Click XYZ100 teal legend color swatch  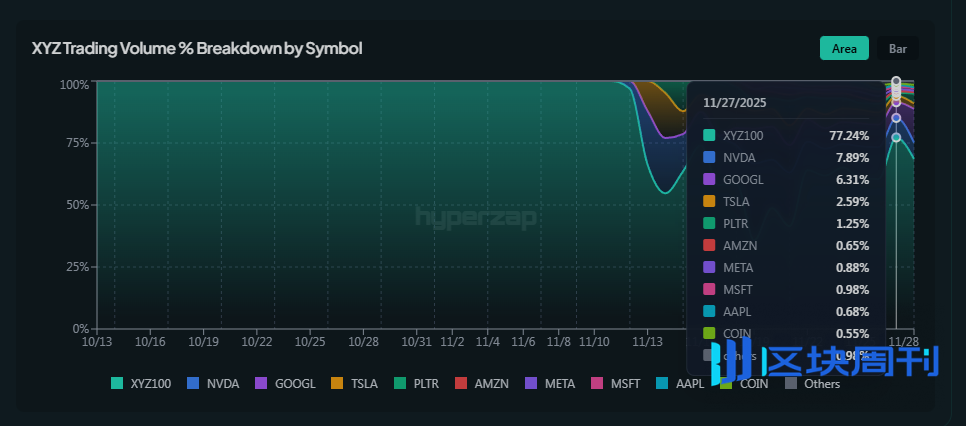click(117, 383)
